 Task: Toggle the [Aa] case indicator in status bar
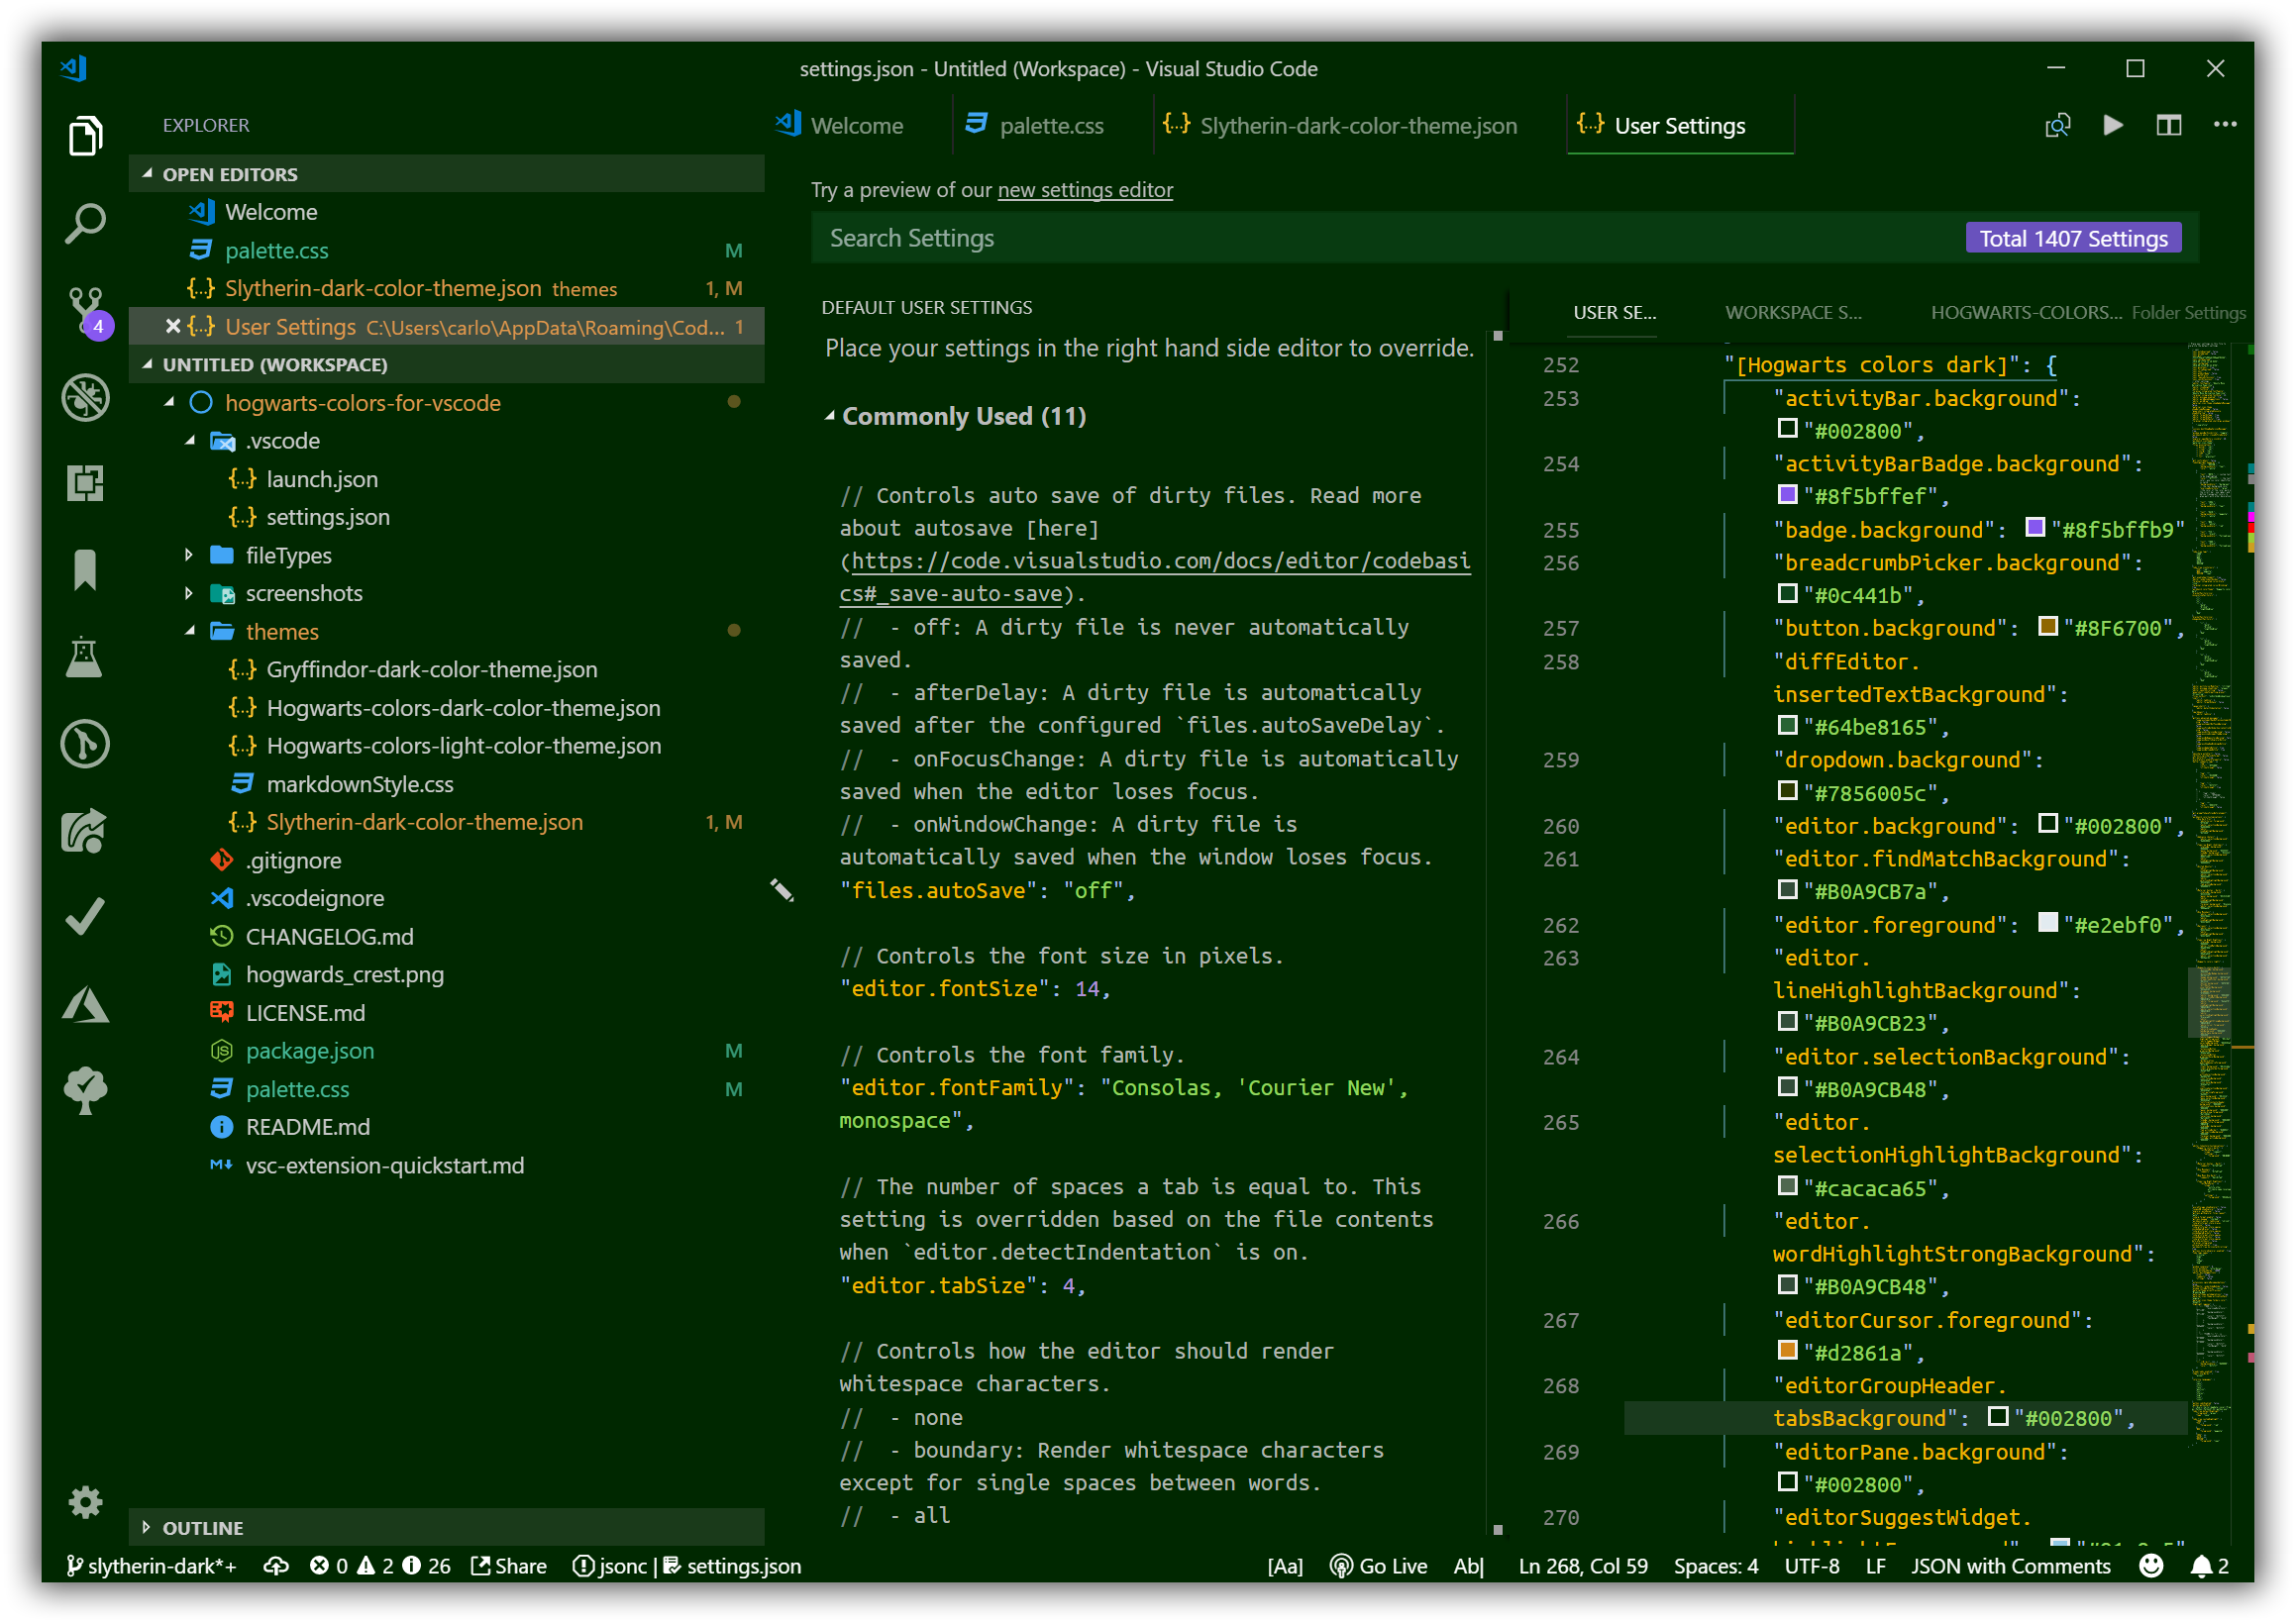point(1285,1566)
